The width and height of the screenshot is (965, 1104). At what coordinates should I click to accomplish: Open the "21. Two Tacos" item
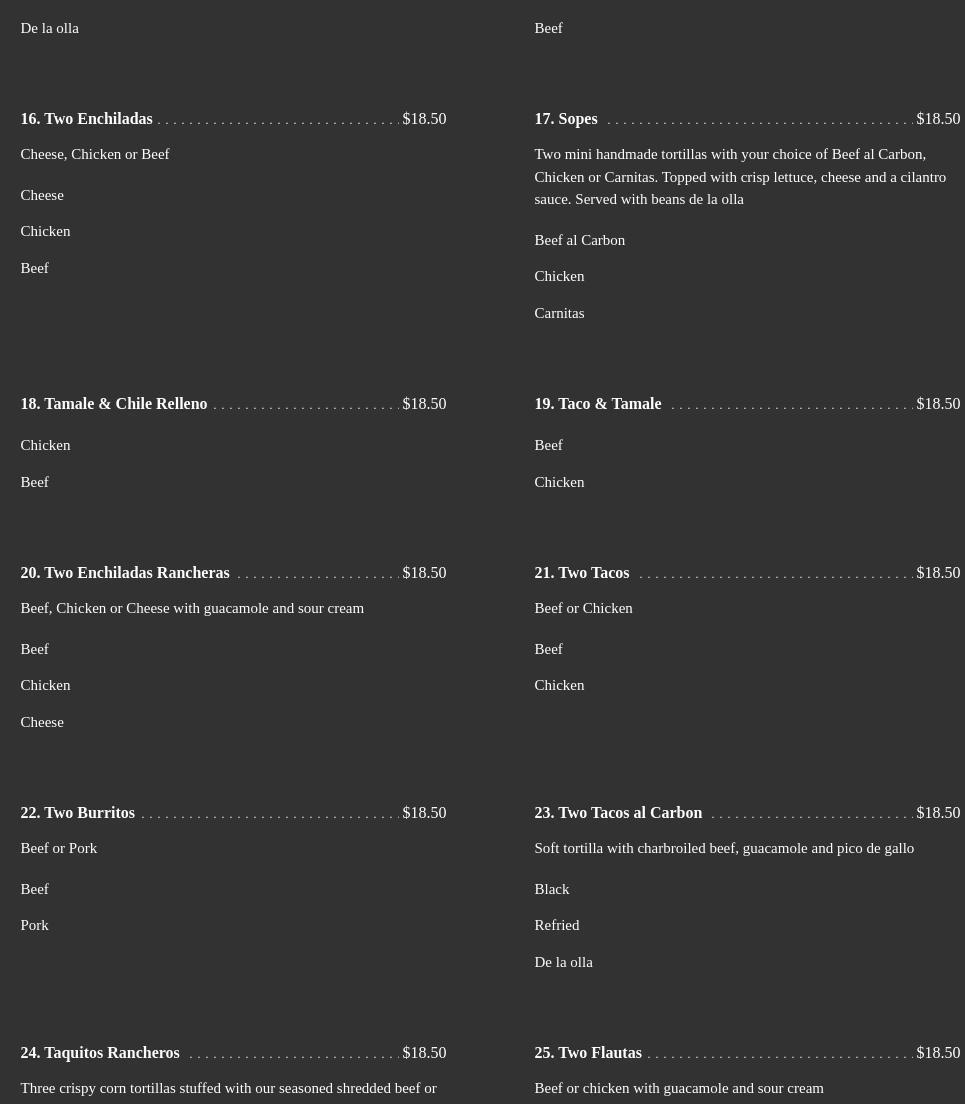pyautogui.click(x=581, y=573)
